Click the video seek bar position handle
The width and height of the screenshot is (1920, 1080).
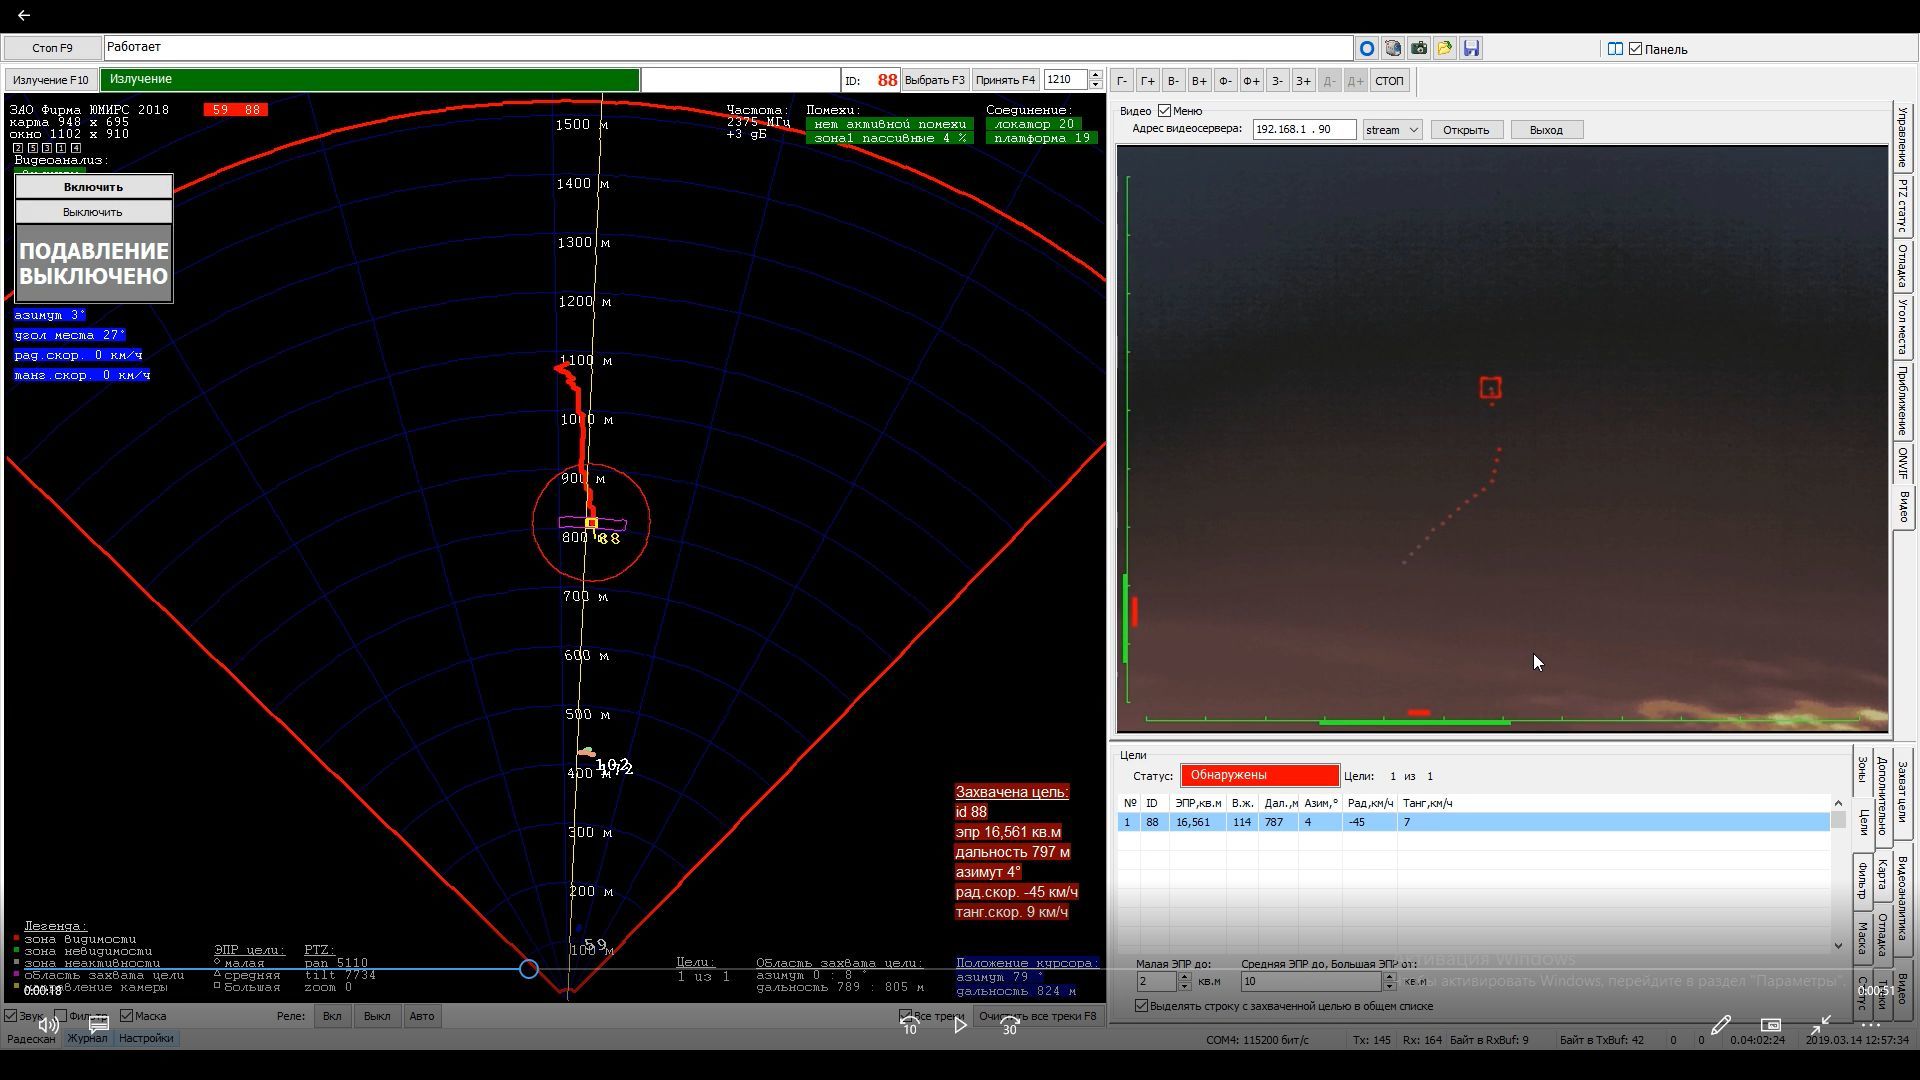click(529, 969)
